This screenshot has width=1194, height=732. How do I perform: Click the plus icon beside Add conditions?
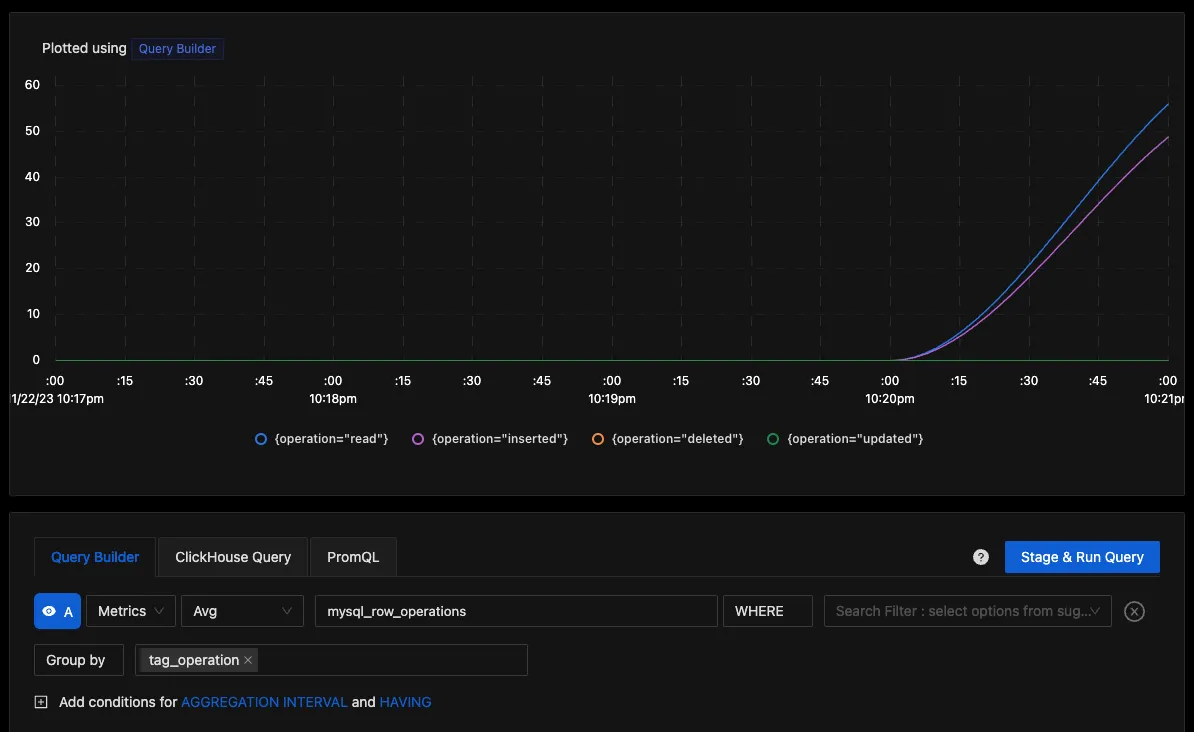point(41,702)
